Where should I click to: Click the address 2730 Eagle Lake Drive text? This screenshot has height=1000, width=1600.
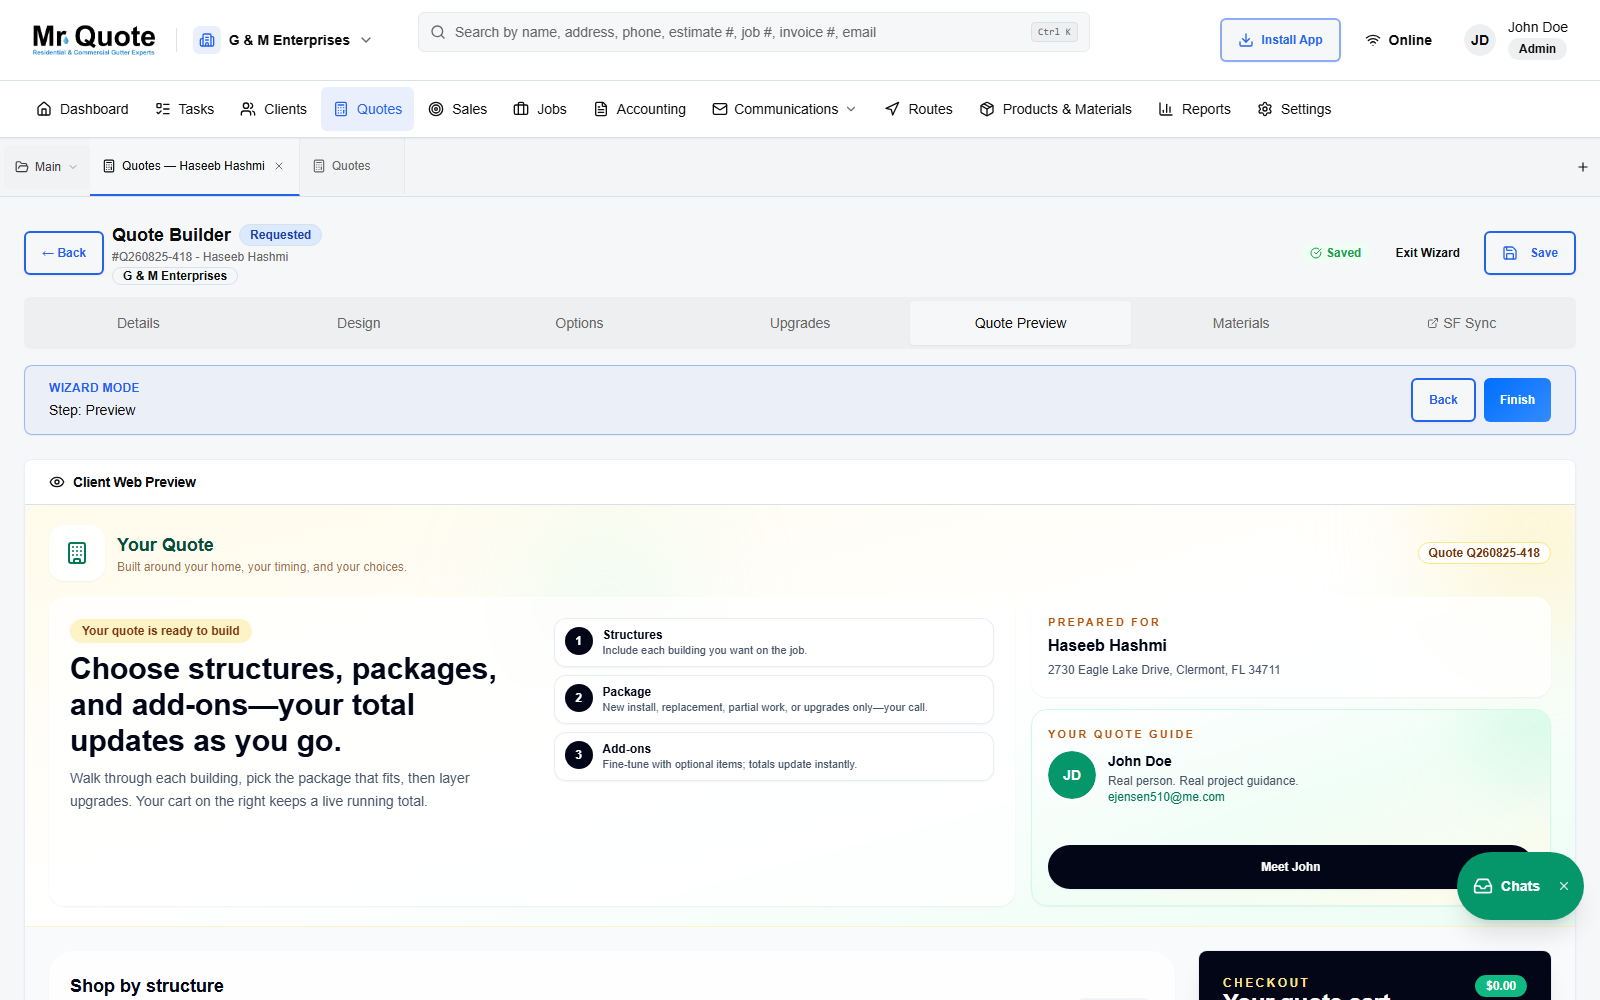click(1164, 670)
